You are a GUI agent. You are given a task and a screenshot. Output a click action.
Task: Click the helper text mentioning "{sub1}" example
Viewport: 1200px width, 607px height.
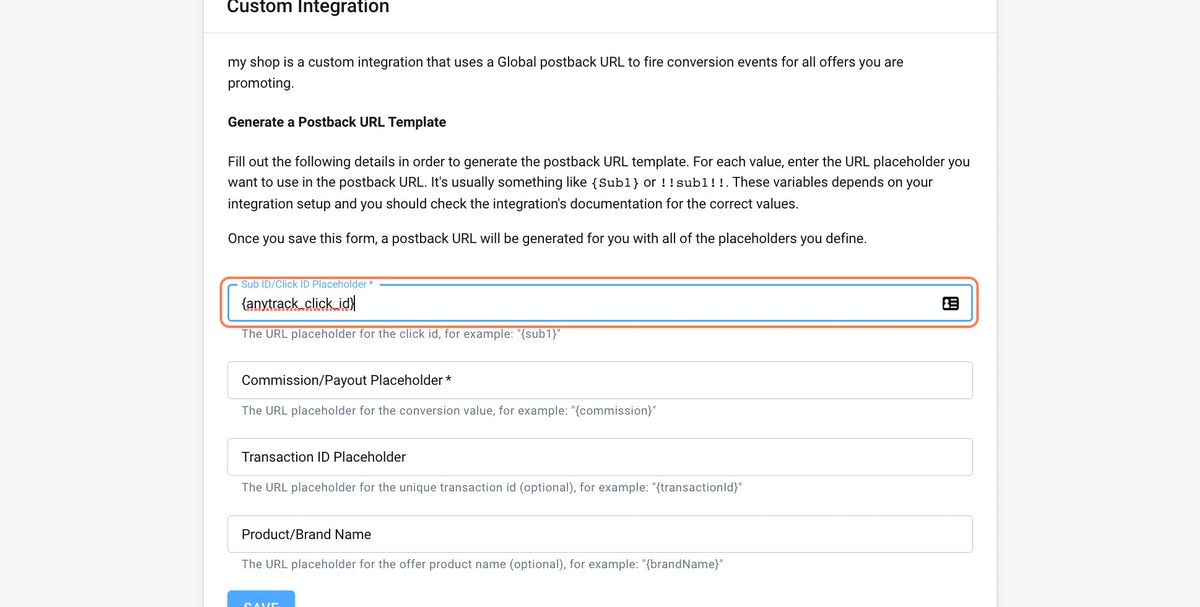pyautogui.click(x=401, y=334)
